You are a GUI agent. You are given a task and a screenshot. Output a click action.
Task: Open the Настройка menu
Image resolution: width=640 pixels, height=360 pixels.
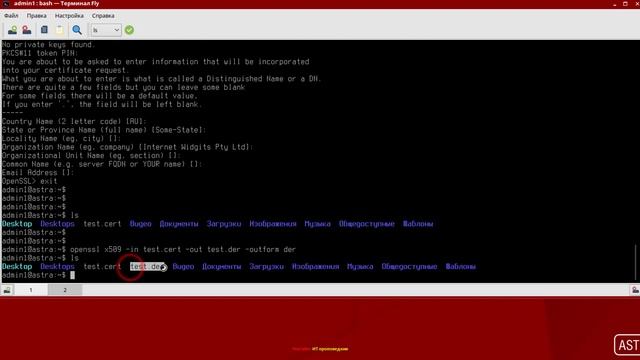[69, 16]
